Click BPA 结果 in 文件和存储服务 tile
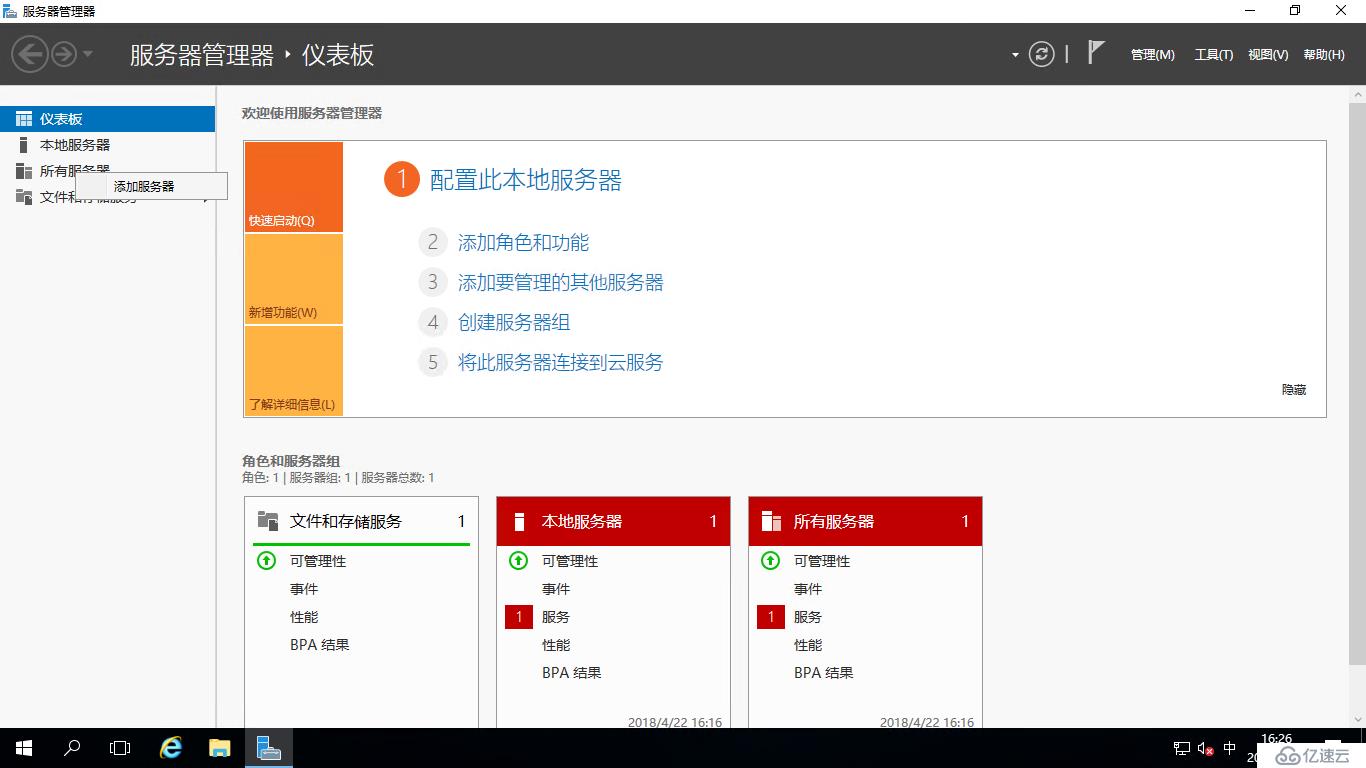 click(x=320, y=645)
